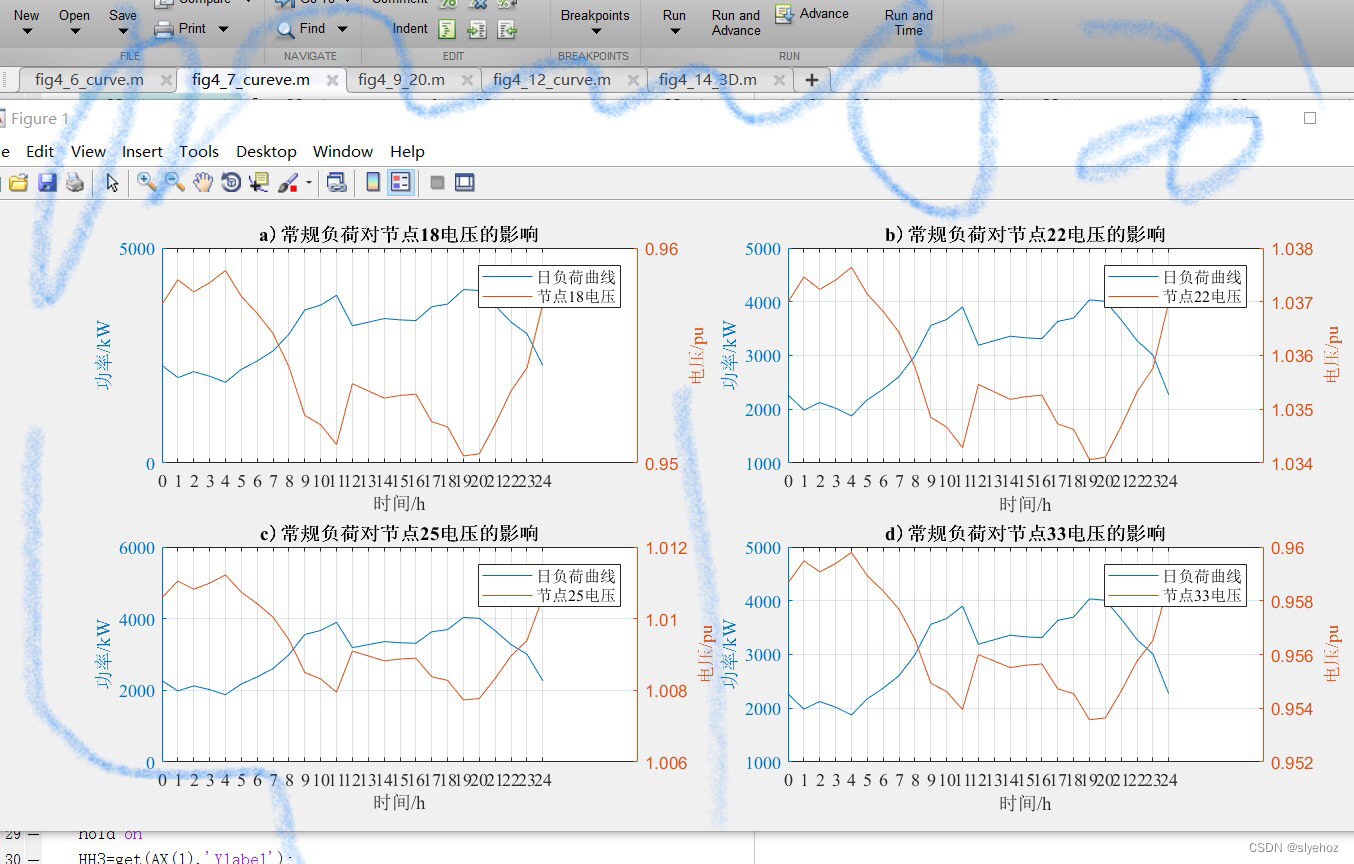Click the Open File icon in Figure toolbar
This screenshot has width=1354, height=864.
point(19,183)
